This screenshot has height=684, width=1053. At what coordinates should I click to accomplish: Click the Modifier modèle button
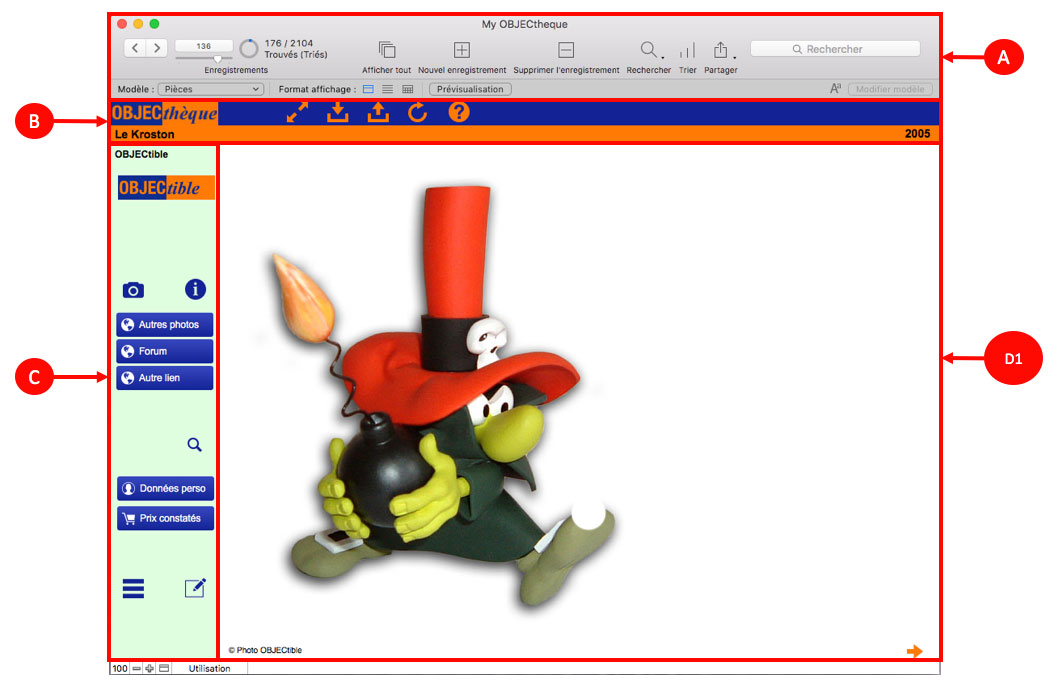tap(890, 89)
